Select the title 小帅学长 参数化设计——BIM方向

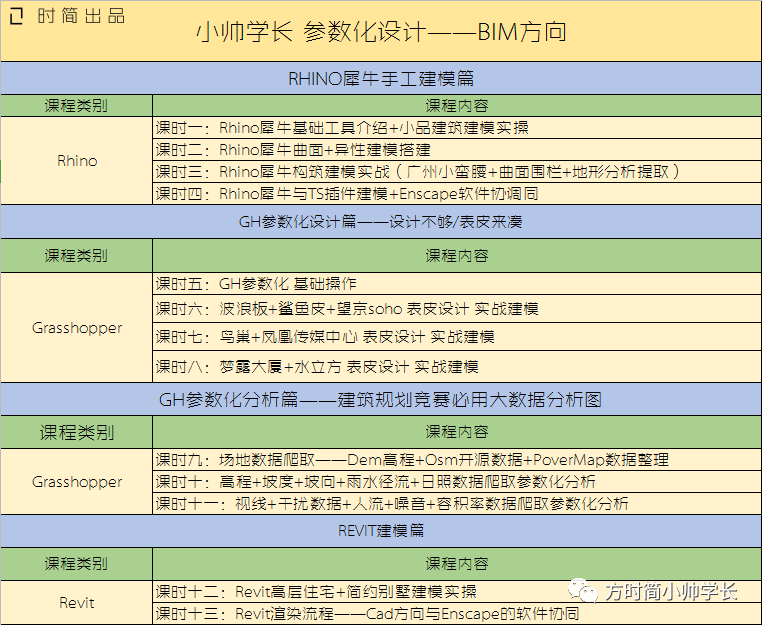click(381, 32)
